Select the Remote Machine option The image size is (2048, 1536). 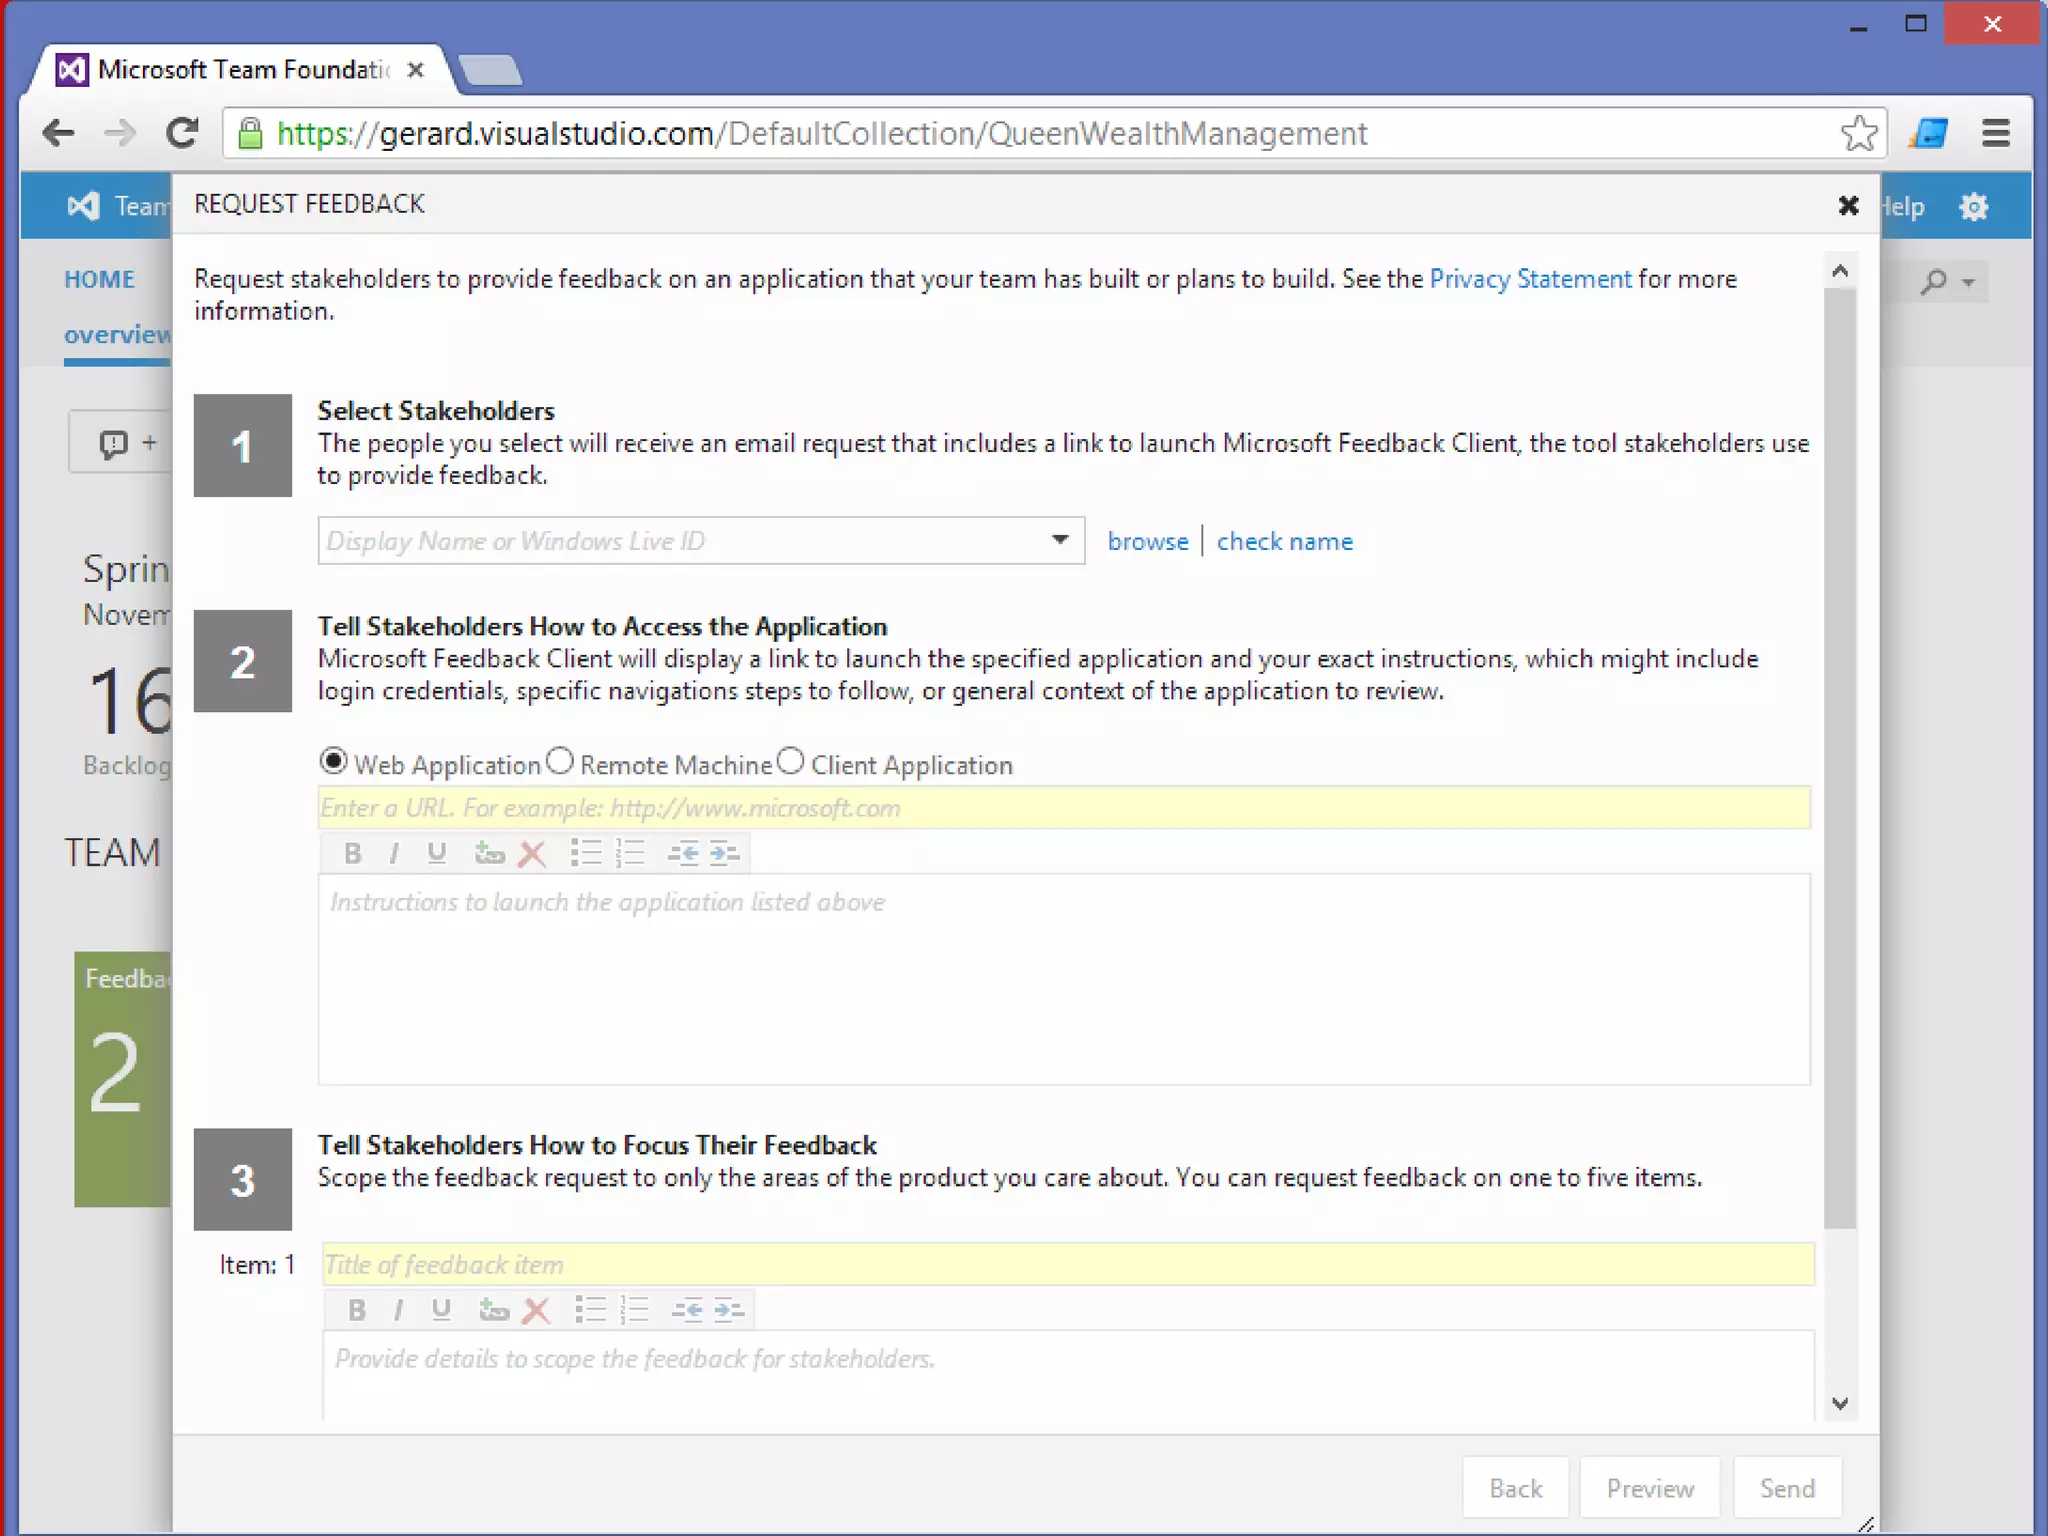pyautogui.click(x=561, y=762)
